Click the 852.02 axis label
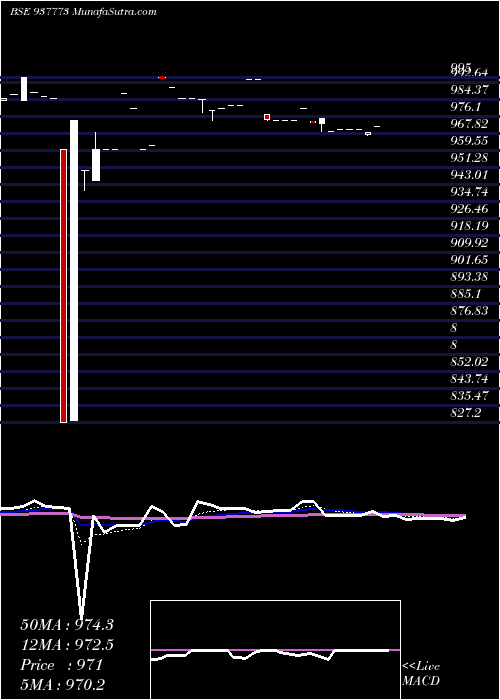Screen dimensions: 500x700 coord(469,362)
